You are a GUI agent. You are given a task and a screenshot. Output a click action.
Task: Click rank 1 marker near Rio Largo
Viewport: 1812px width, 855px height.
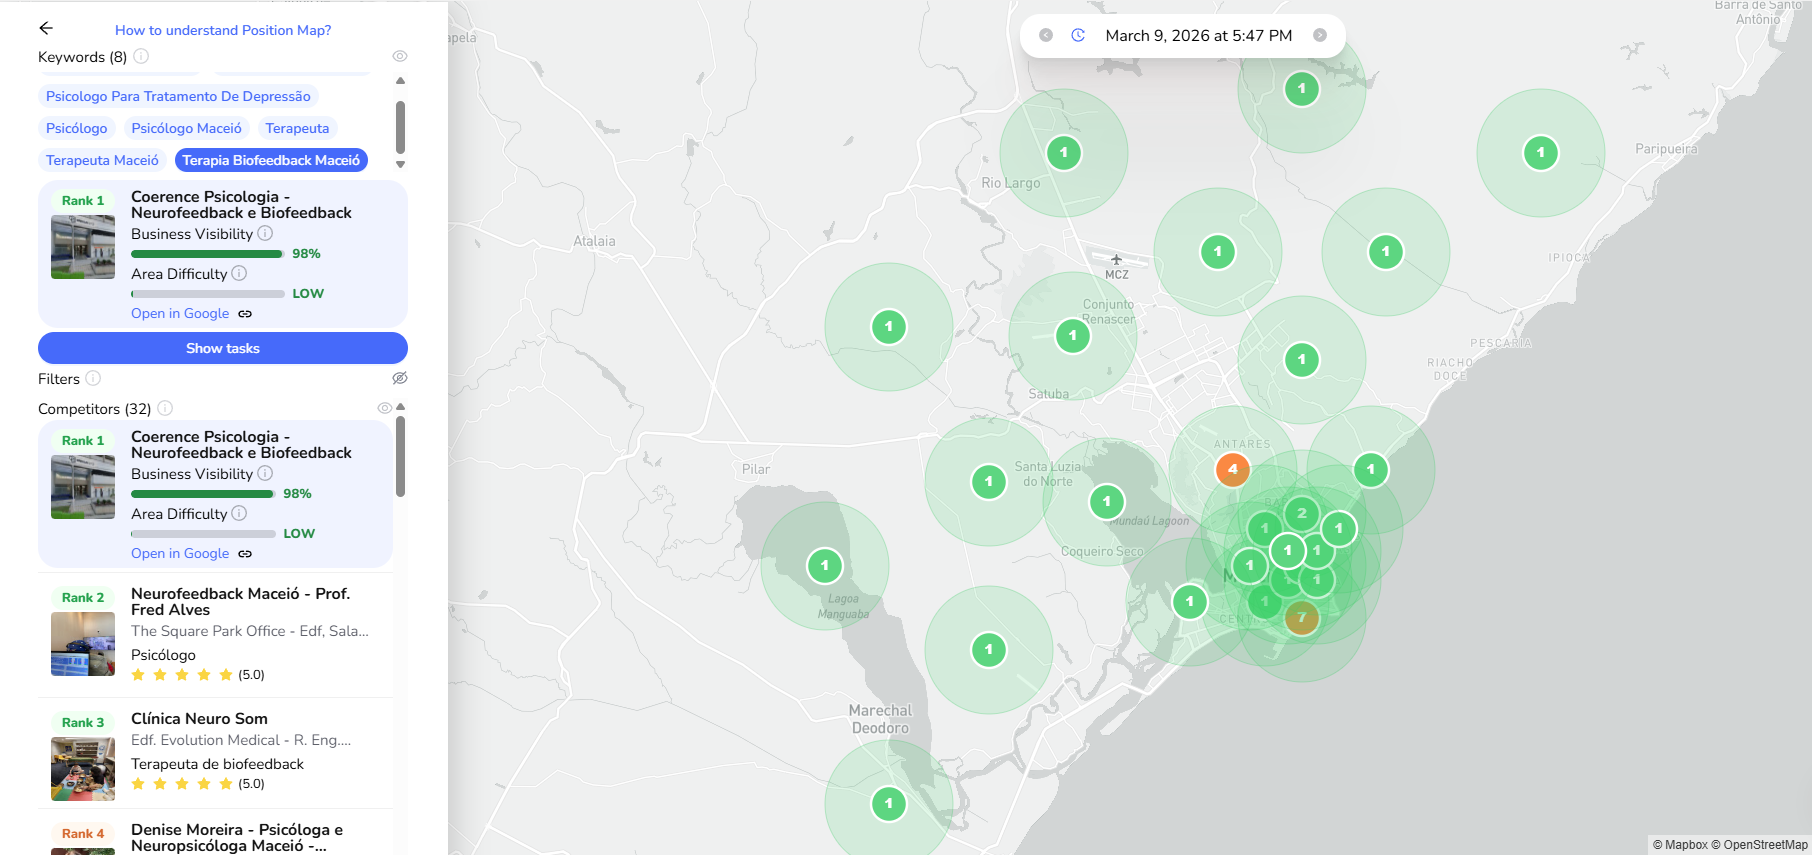point(1064,153)
